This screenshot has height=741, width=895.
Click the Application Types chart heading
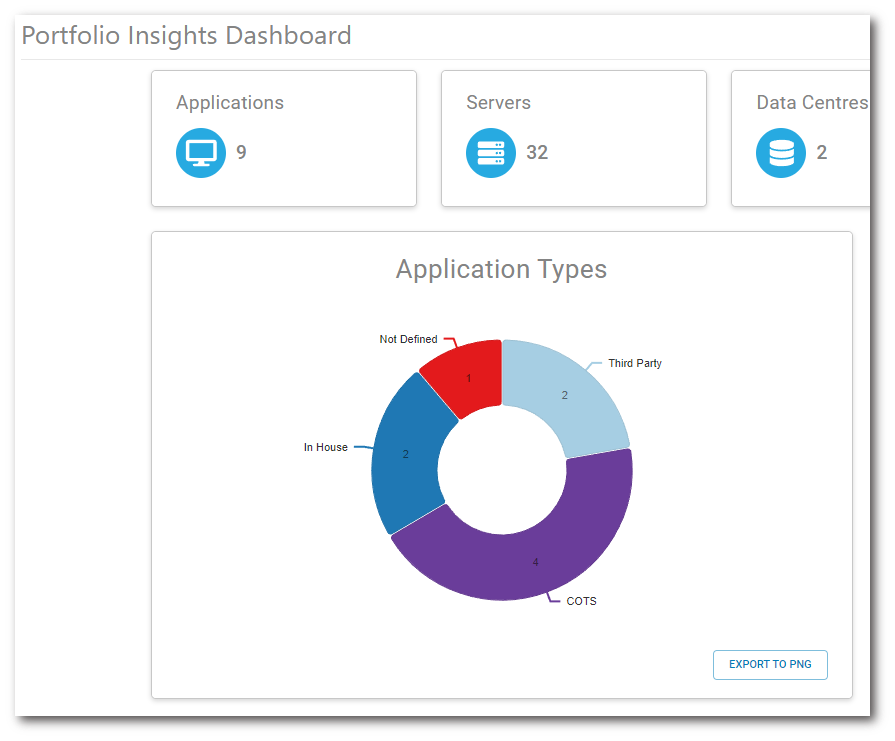click(501, 269)
